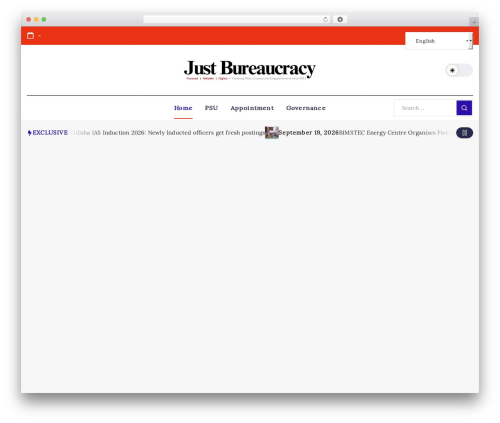This screenshot has height=423, width=500.
Task: Open the English language dropdown
Action: [x=439, y=41]
